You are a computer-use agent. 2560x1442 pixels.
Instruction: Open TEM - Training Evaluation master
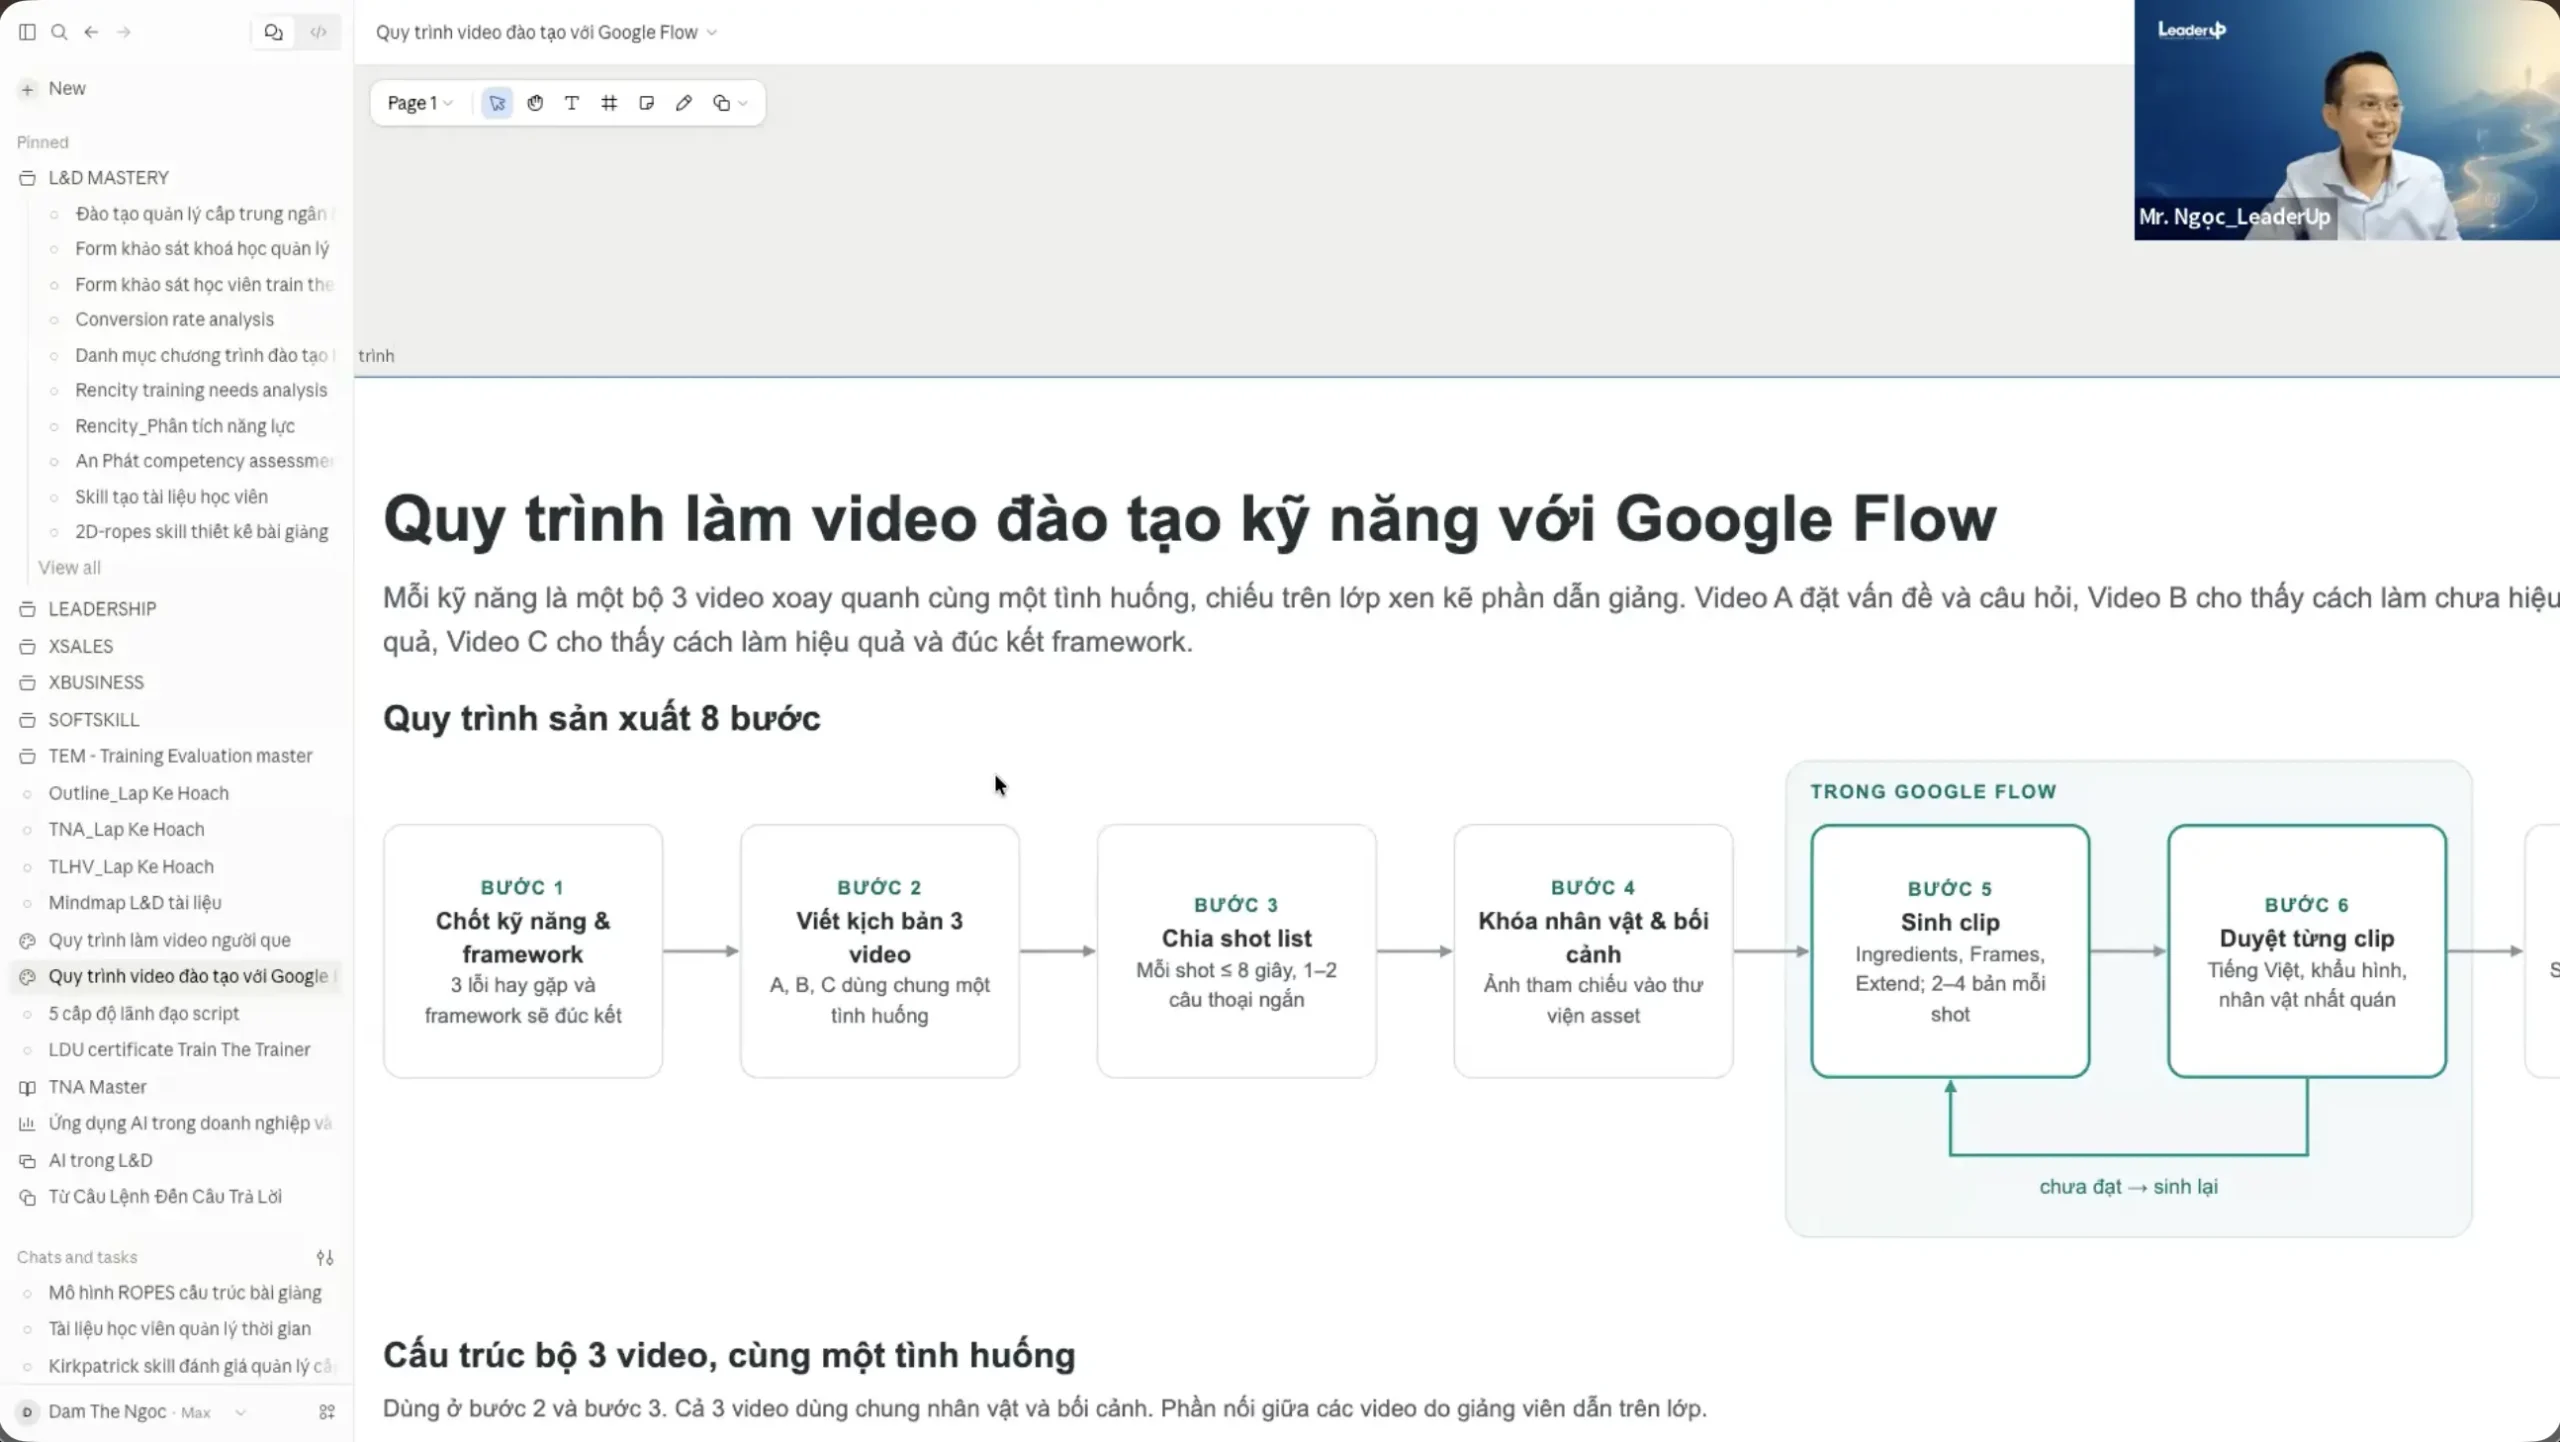click(x=180, y=756)
